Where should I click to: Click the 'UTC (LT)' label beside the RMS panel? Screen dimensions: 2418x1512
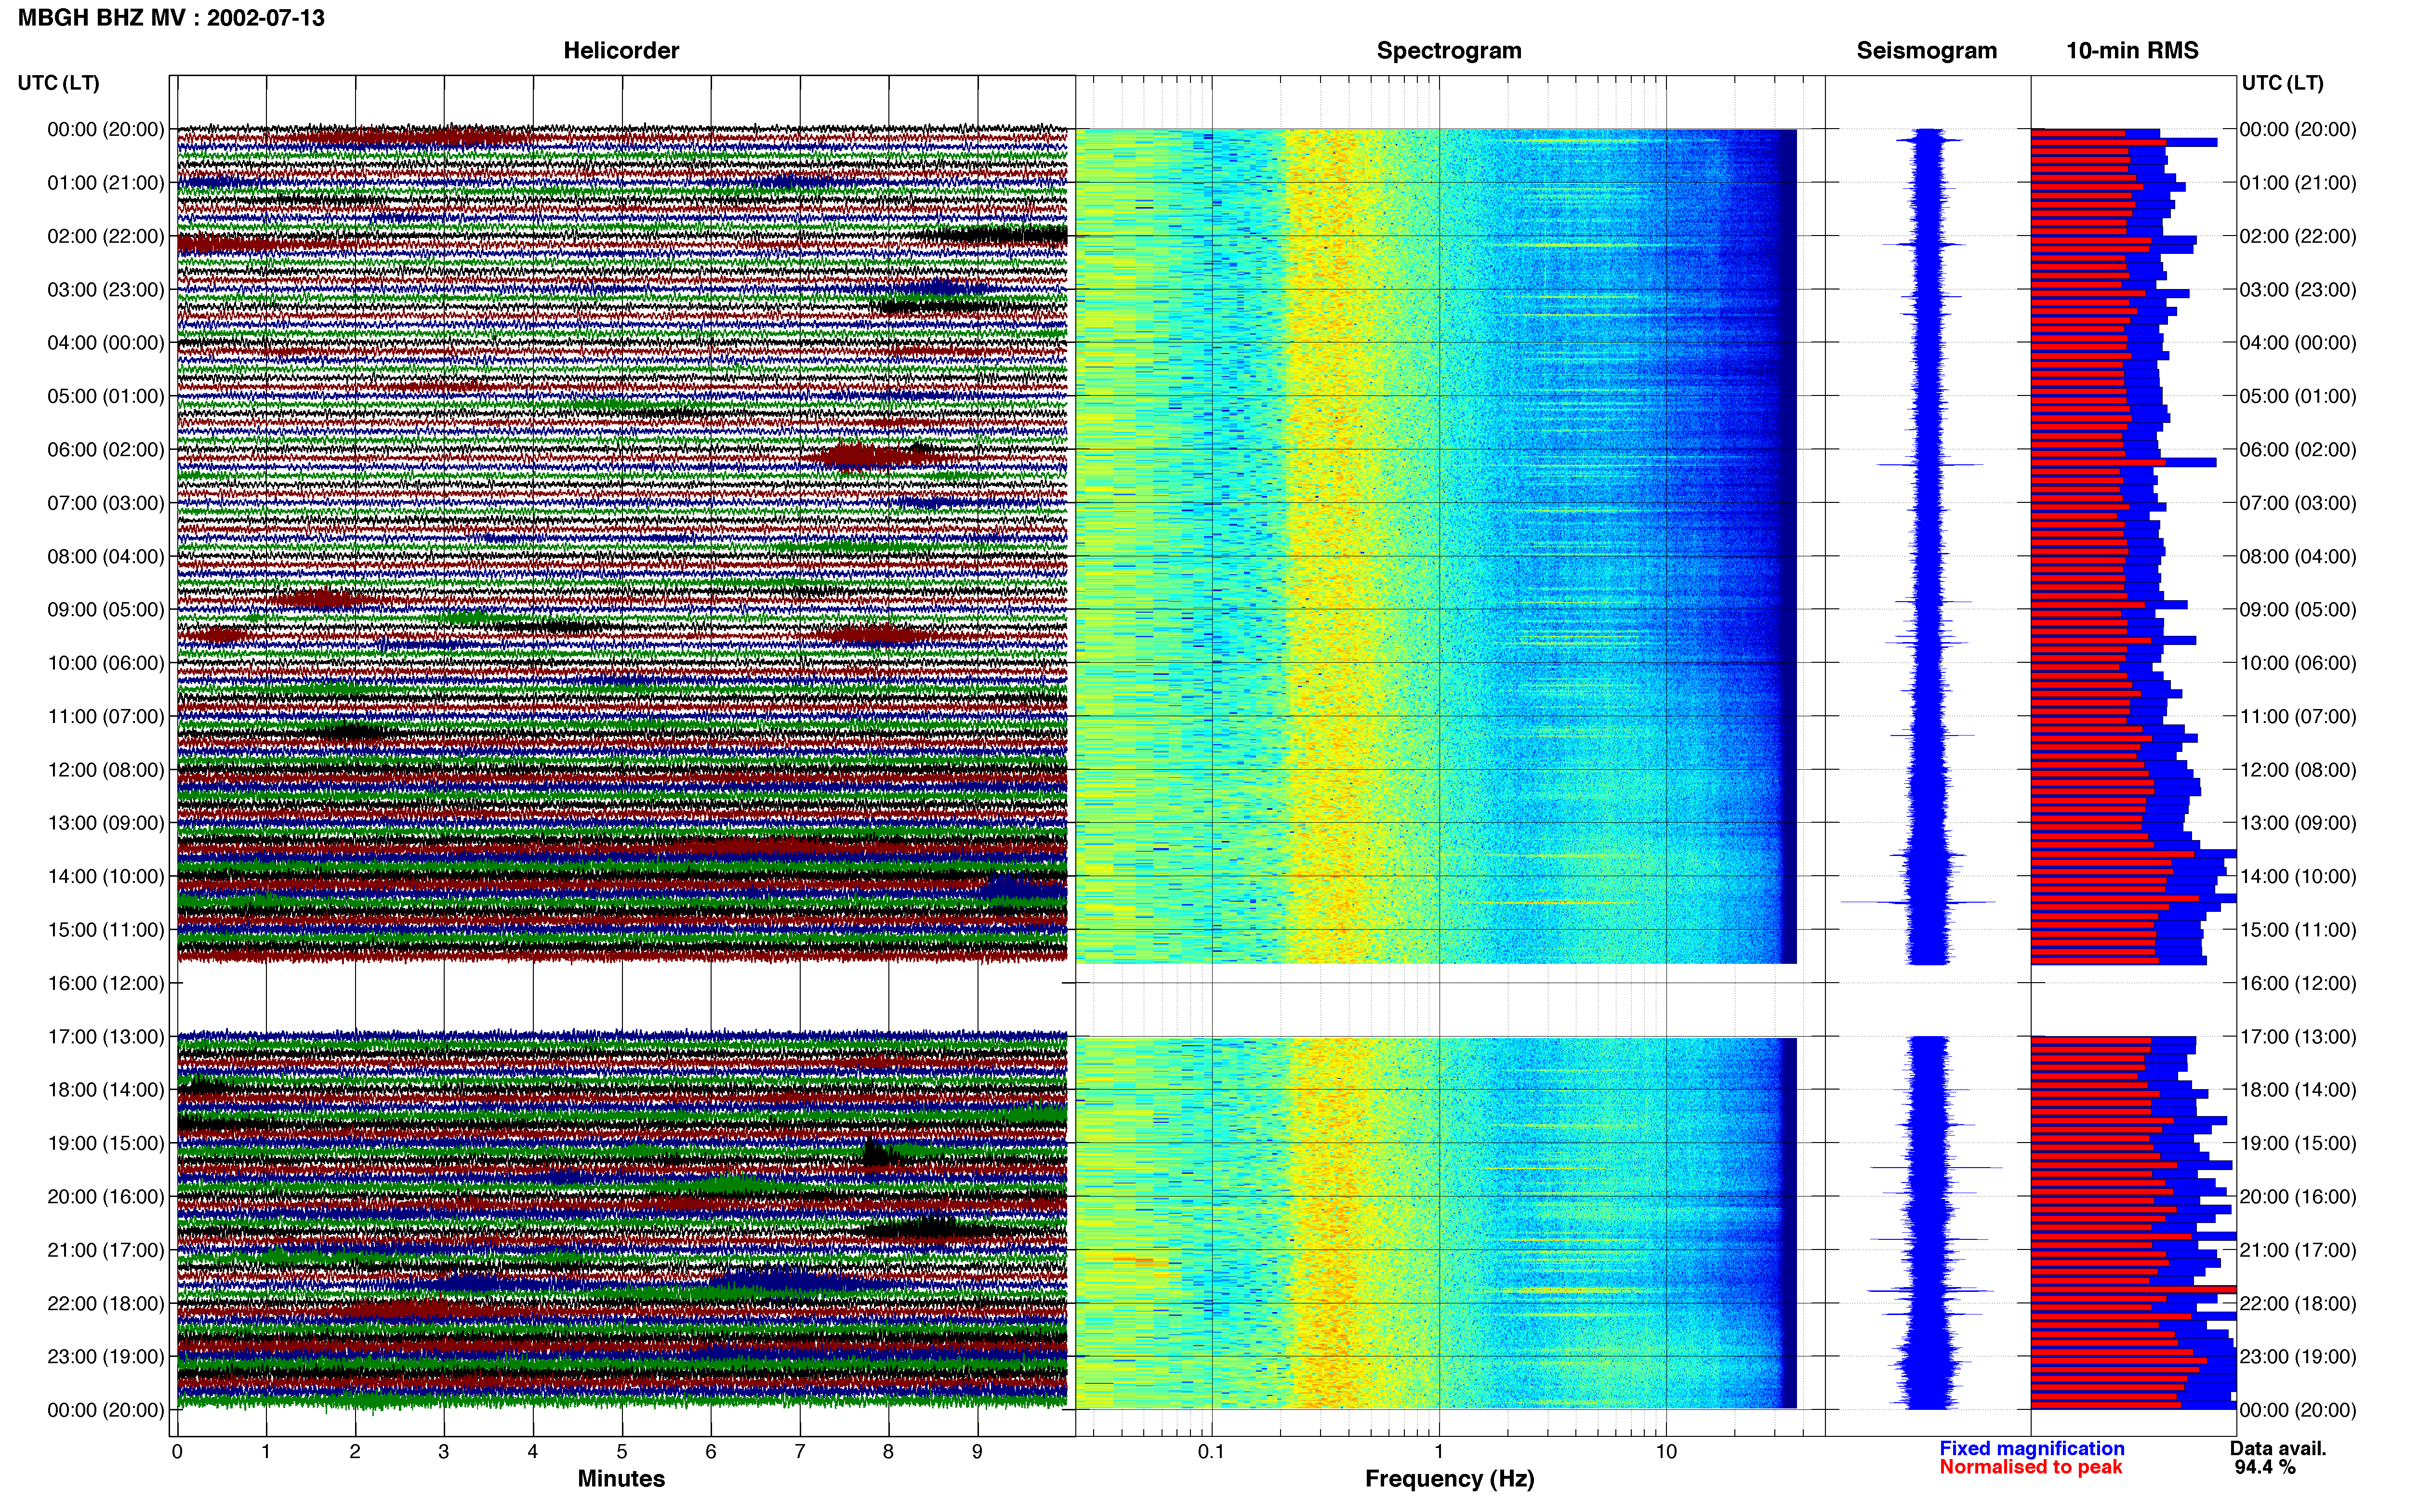point(2282,83)
